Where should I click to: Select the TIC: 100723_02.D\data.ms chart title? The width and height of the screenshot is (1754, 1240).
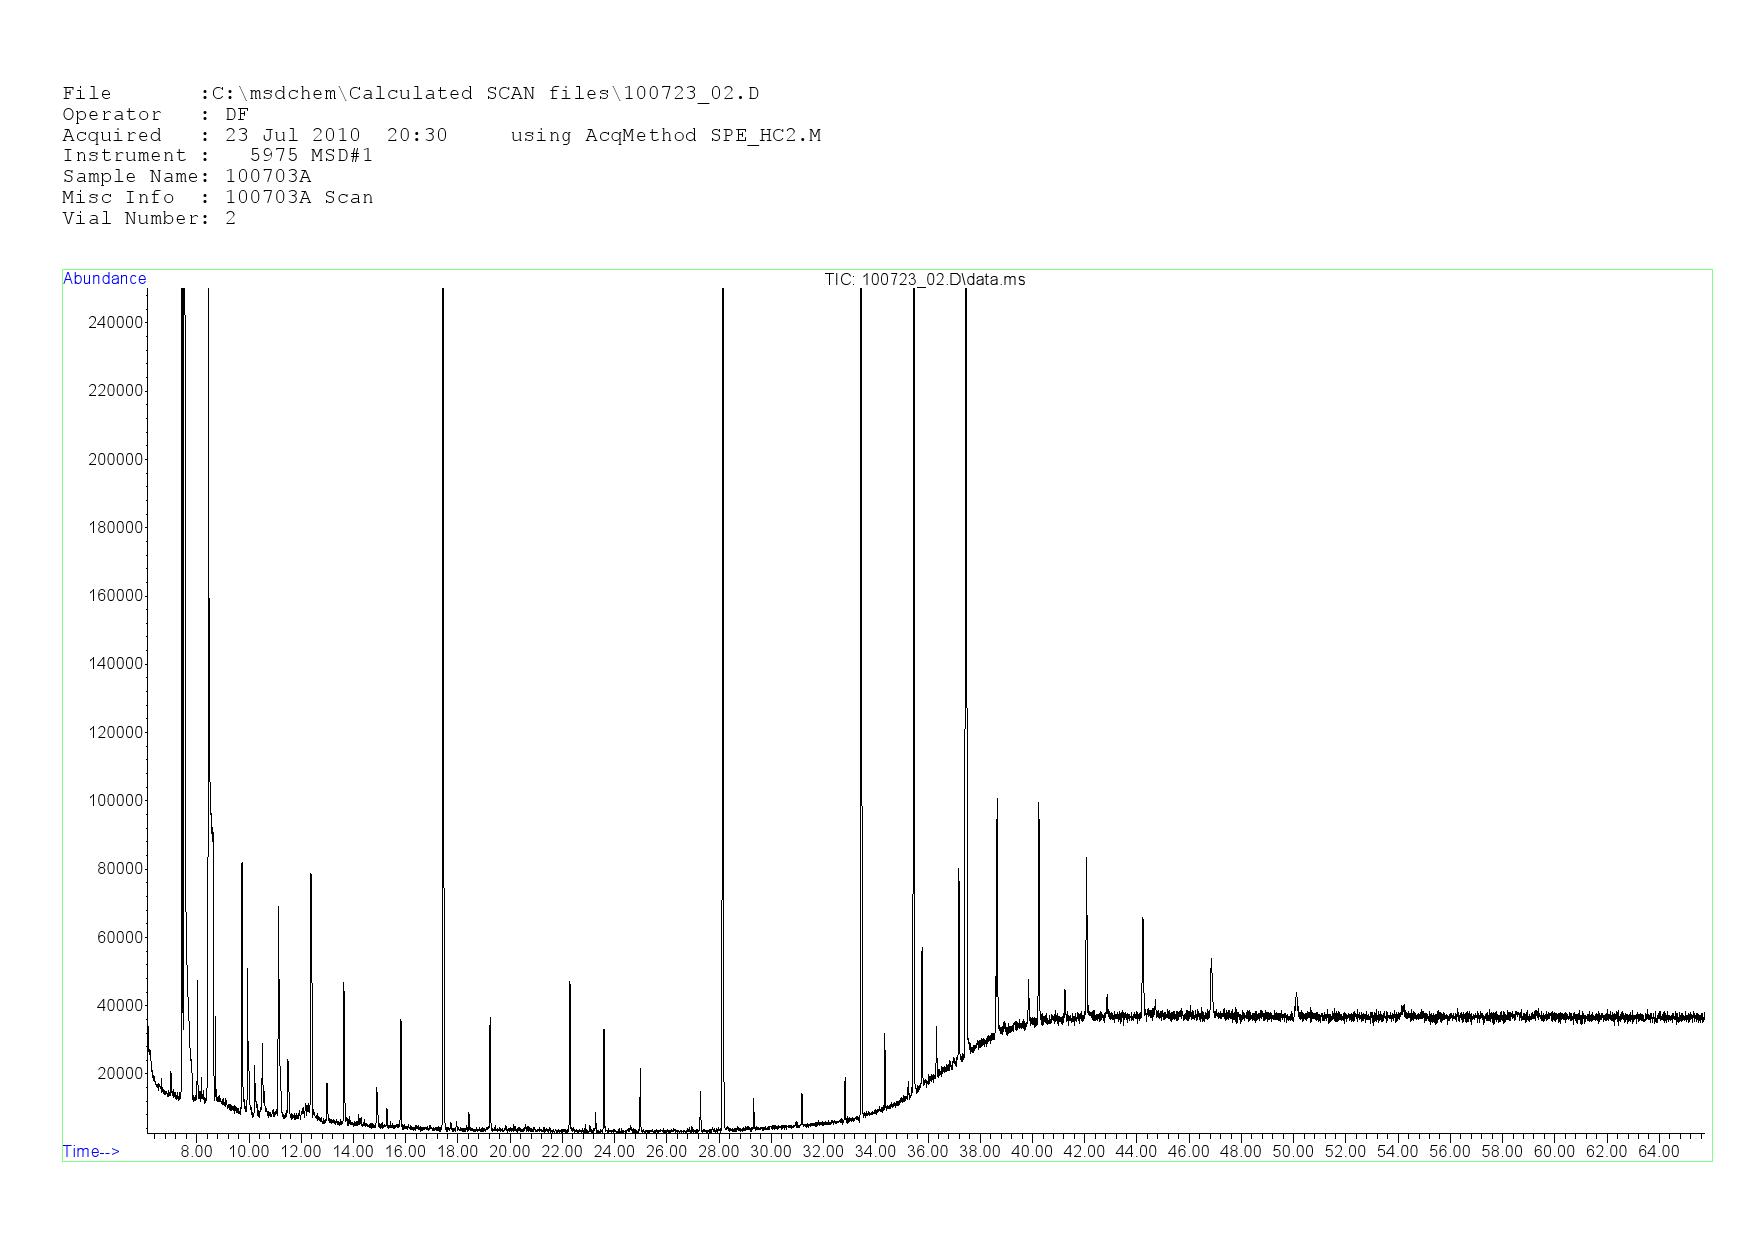point(924,280)
